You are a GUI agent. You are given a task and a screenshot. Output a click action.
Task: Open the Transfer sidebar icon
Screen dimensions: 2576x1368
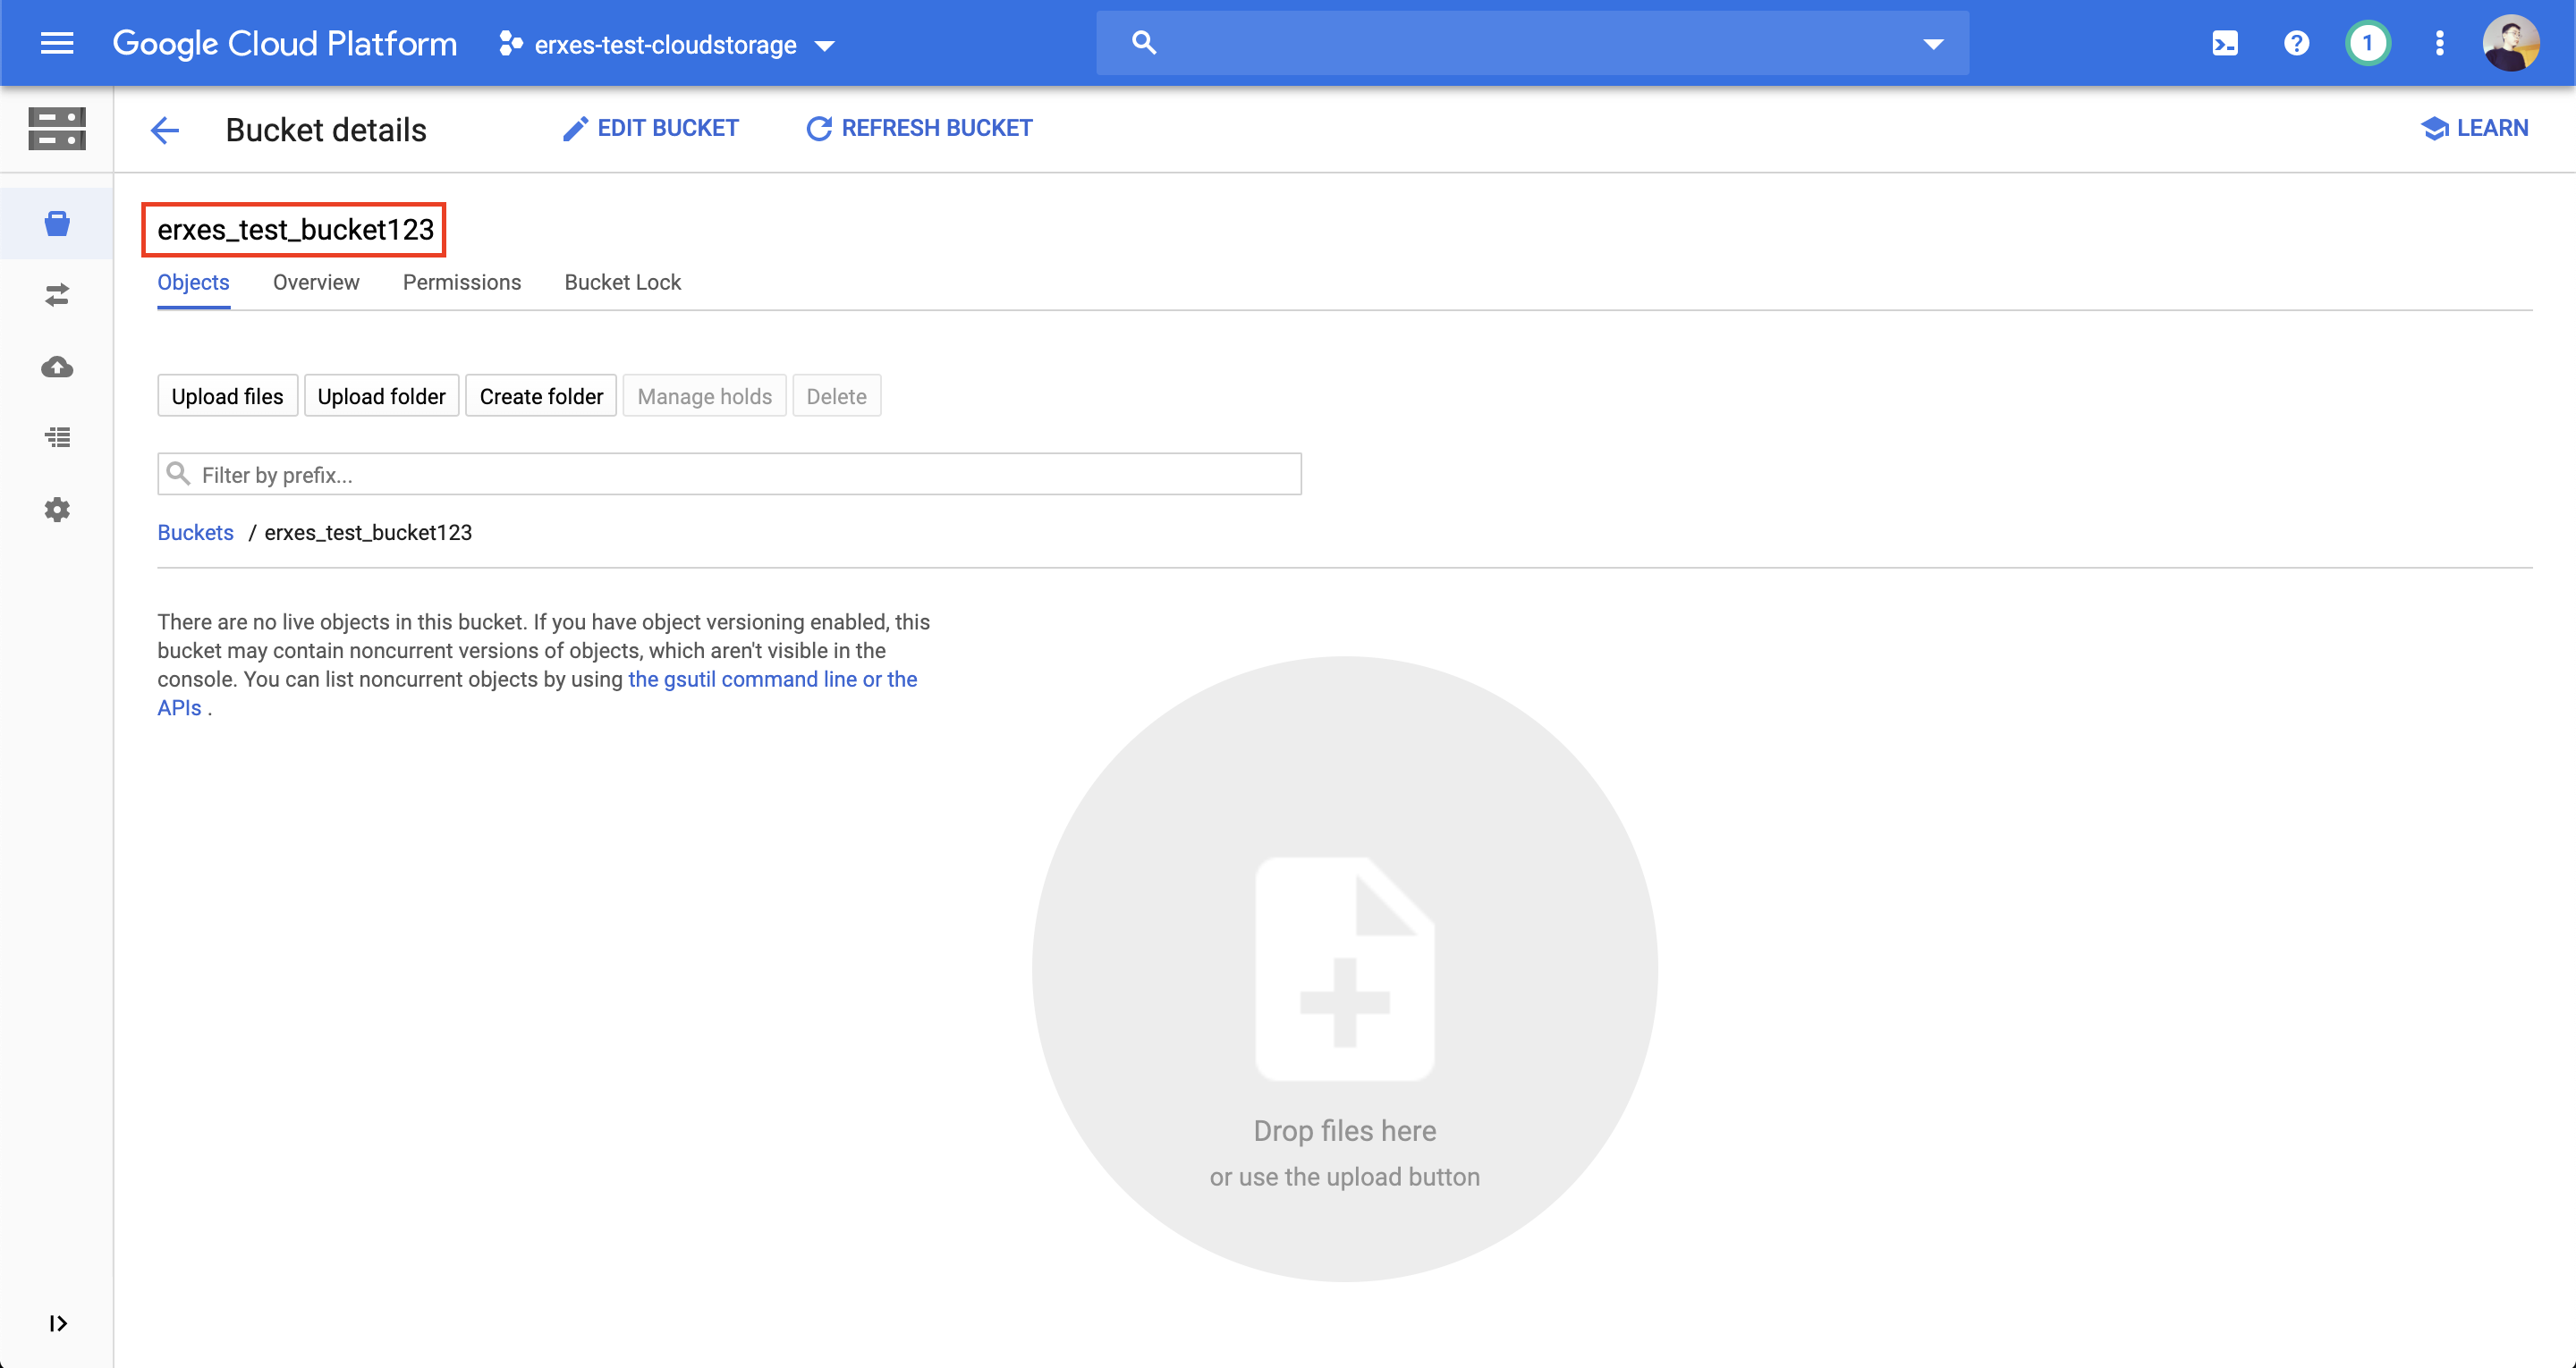(x=57, y=295)
